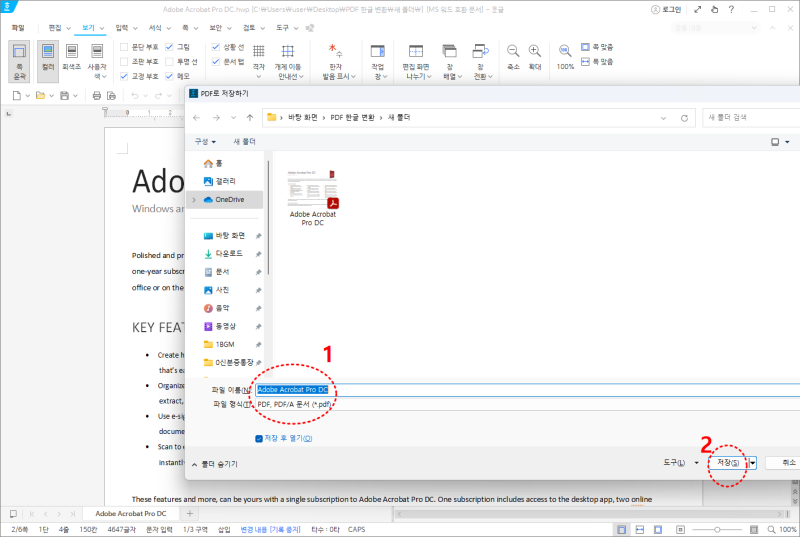Click the new document icon

coord(17,95)
